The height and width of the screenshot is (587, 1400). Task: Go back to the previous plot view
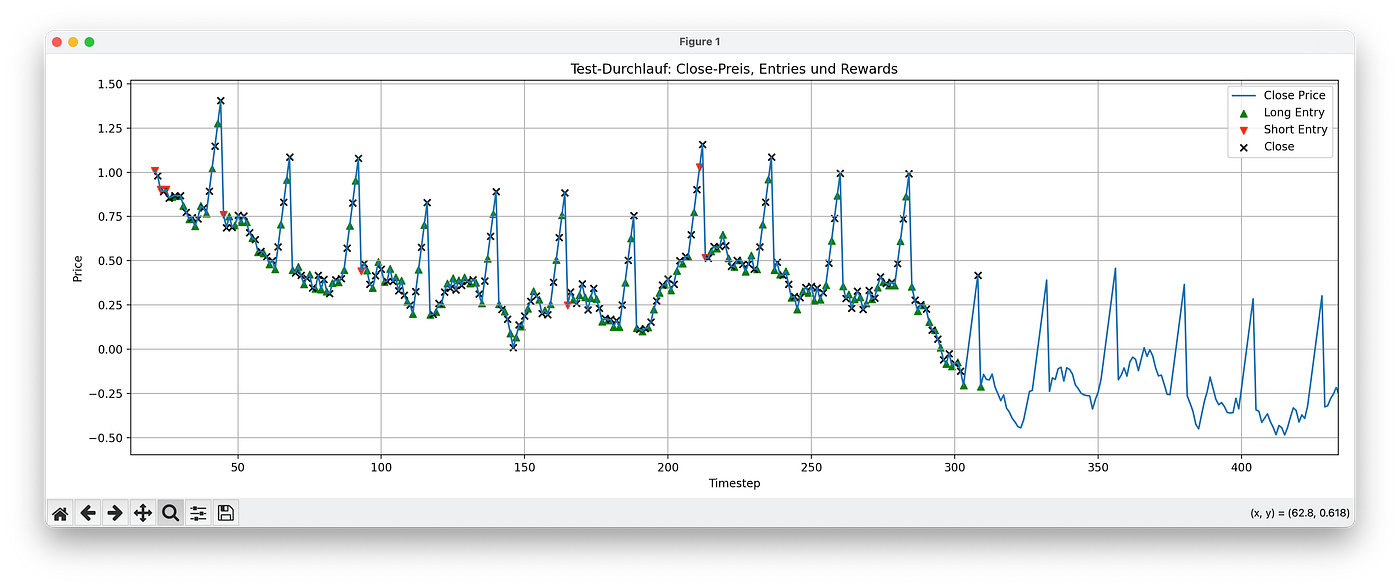(88, 512)
